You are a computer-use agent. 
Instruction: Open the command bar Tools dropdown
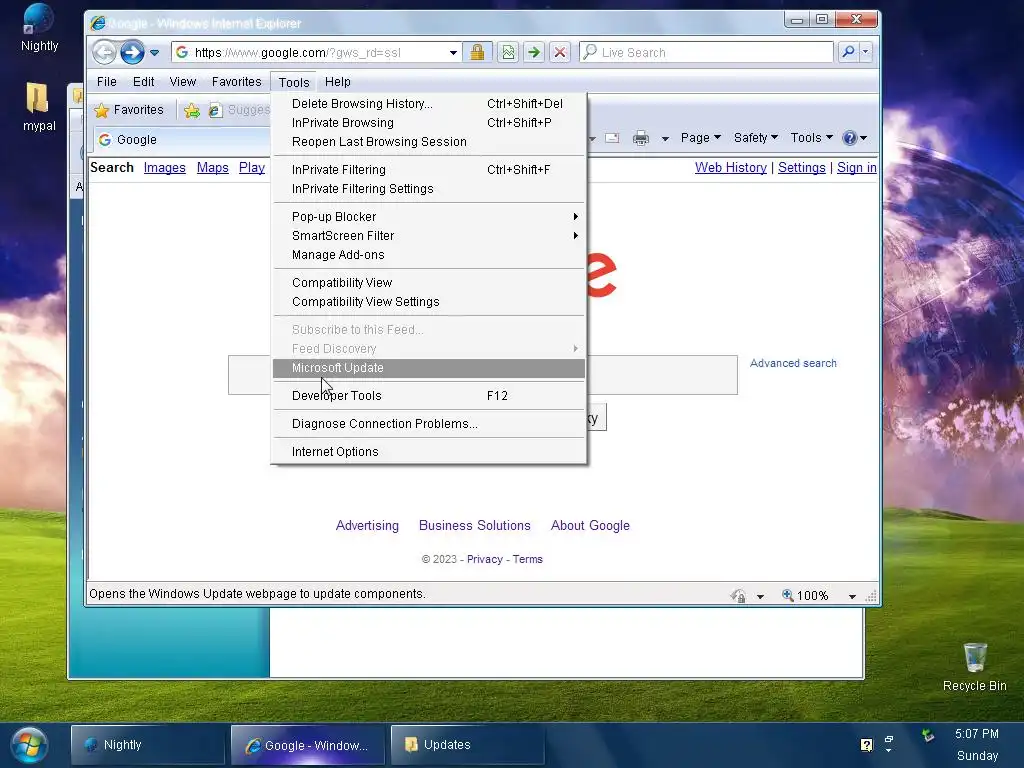click(812, 137)
